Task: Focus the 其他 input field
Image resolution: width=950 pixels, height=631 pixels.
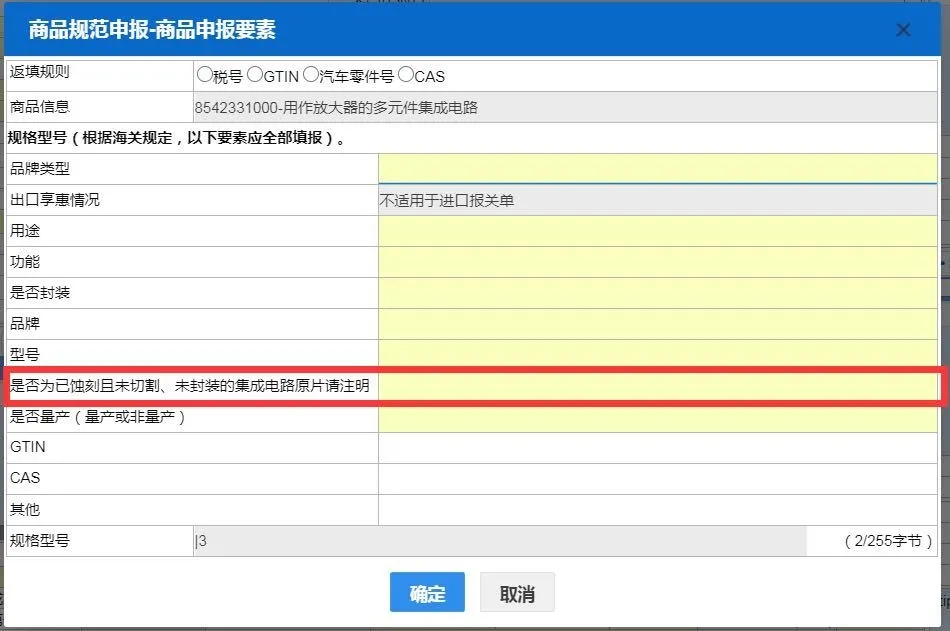Action: (657, 510)
